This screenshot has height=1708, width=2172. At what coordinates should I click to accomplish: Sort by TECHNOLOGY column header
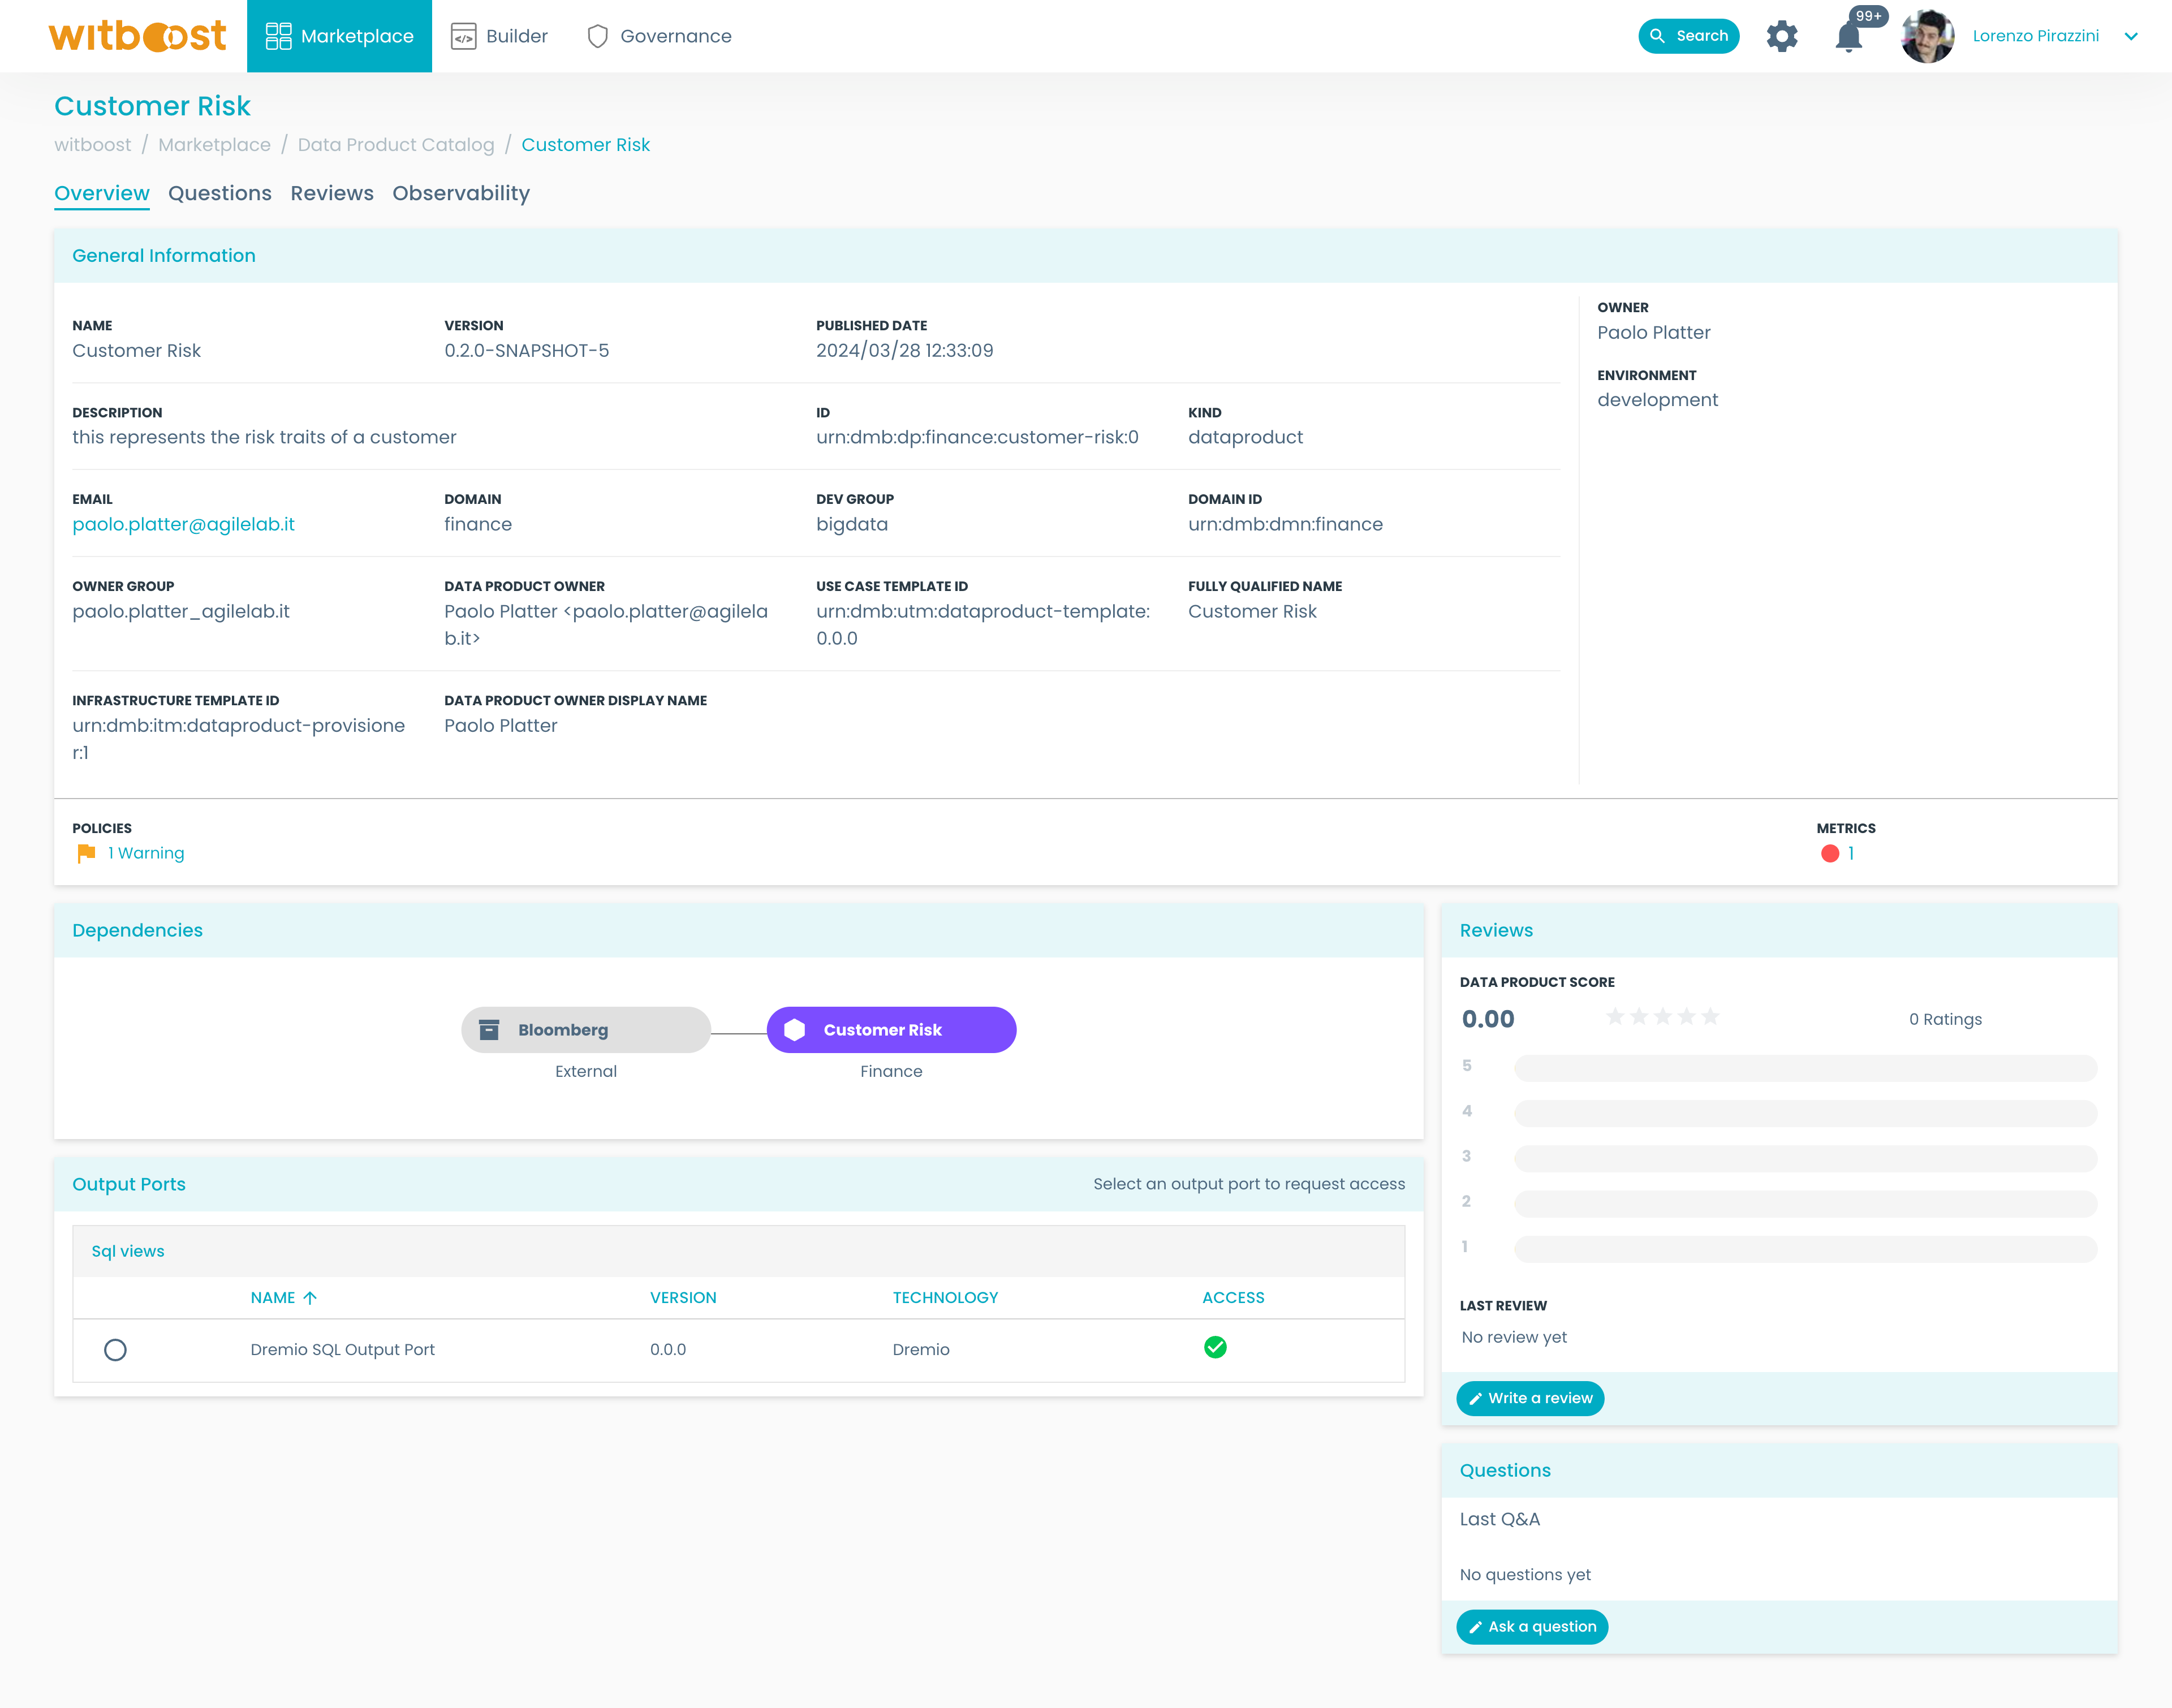pyautogui.click(x=945, y=1298)
